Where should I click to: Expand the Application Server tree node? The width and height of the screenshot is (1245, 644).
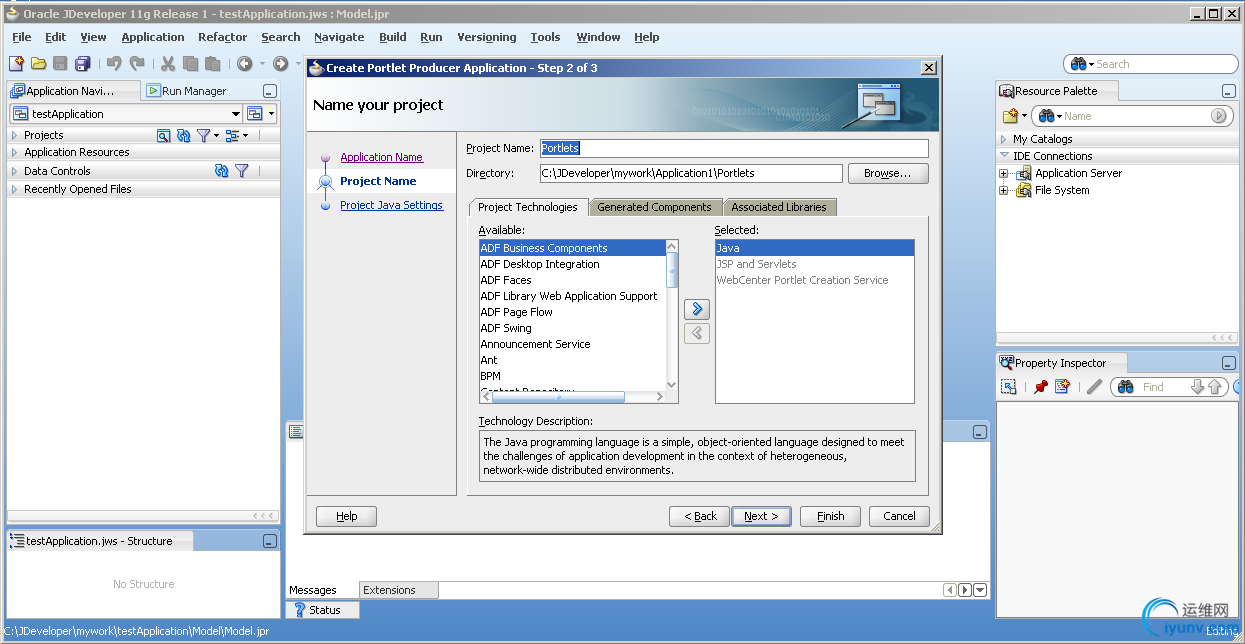[1004, 174]
